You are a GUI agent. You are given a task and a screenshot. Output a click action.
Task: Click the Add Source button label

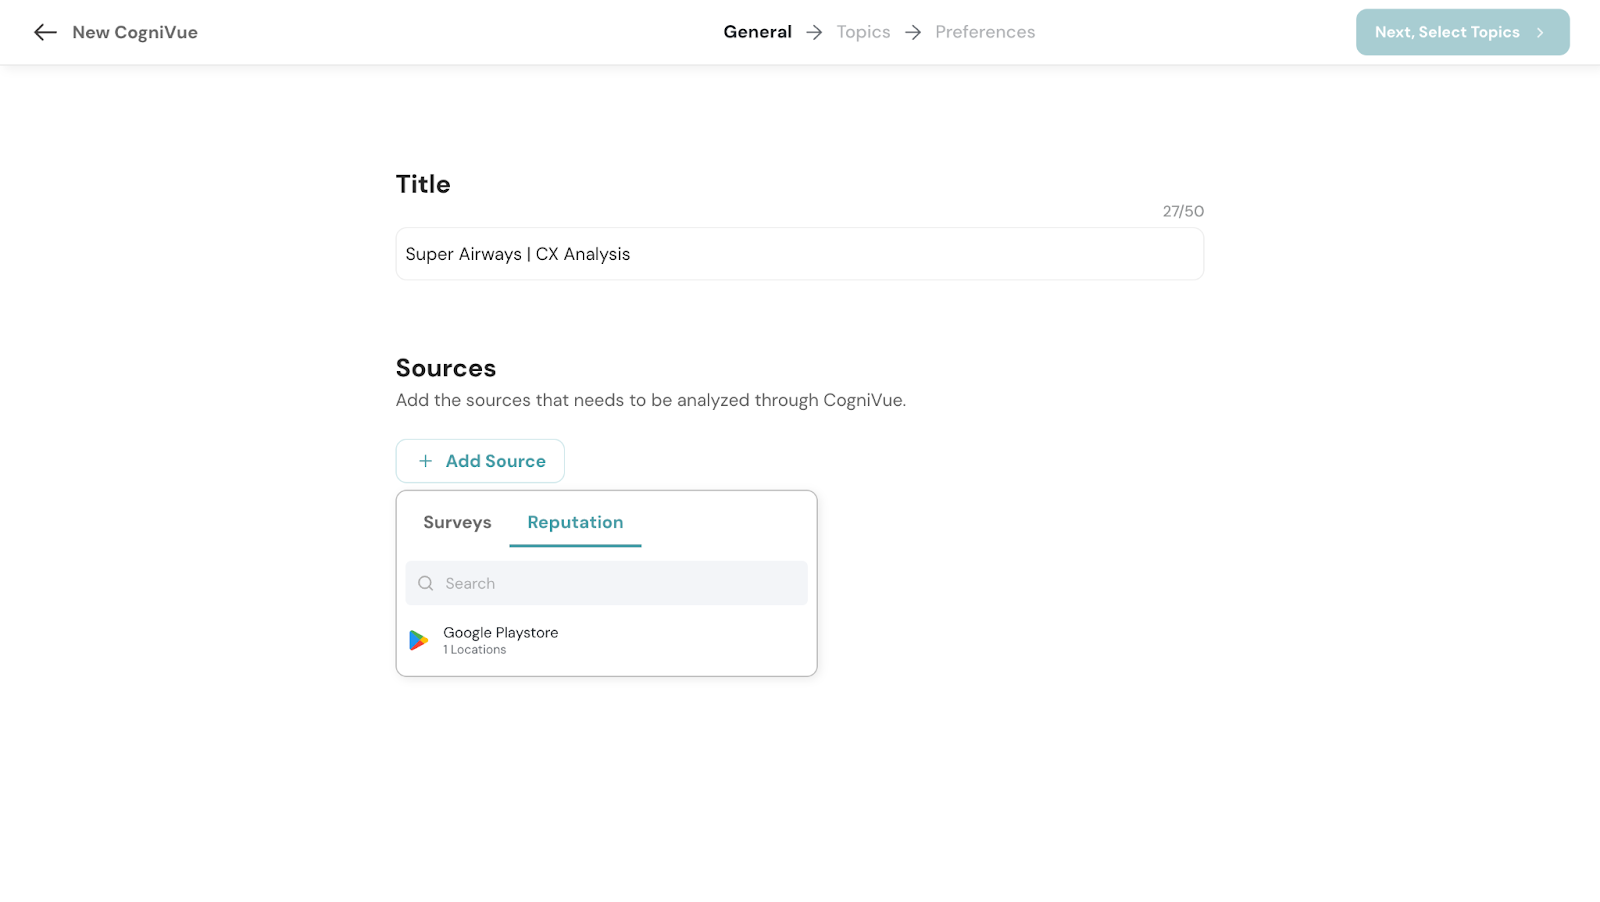tap(495, 461)
